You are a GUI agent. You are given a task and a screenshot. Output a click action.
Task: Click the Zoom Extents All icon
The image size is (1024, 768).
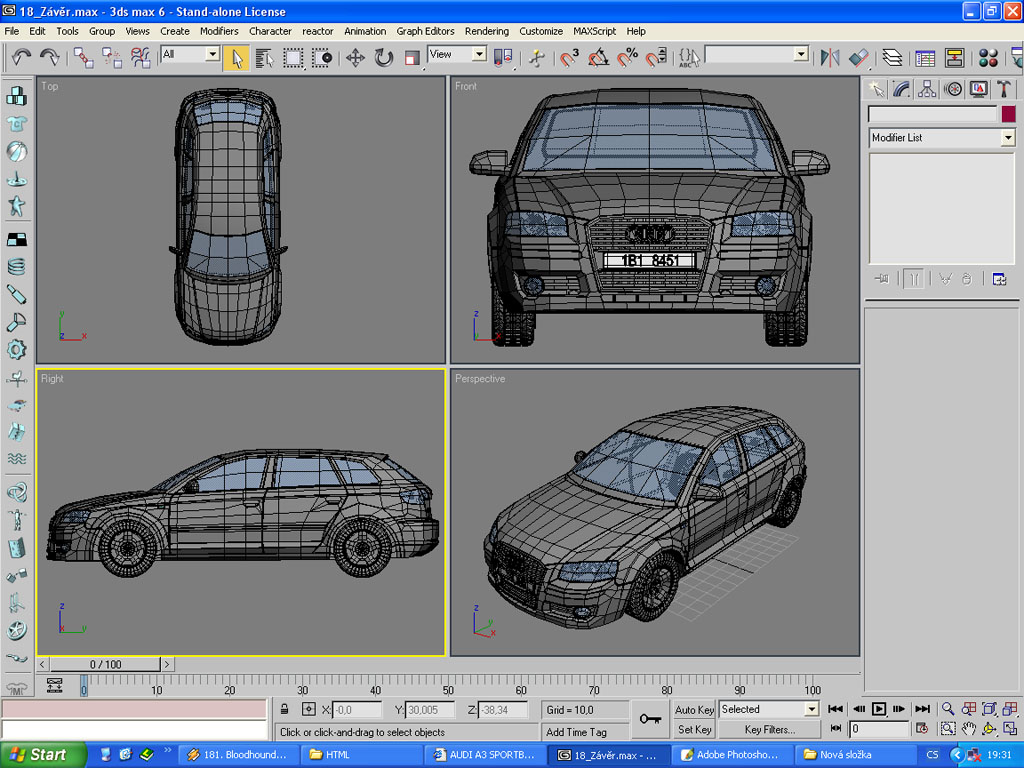[1010, 709]
